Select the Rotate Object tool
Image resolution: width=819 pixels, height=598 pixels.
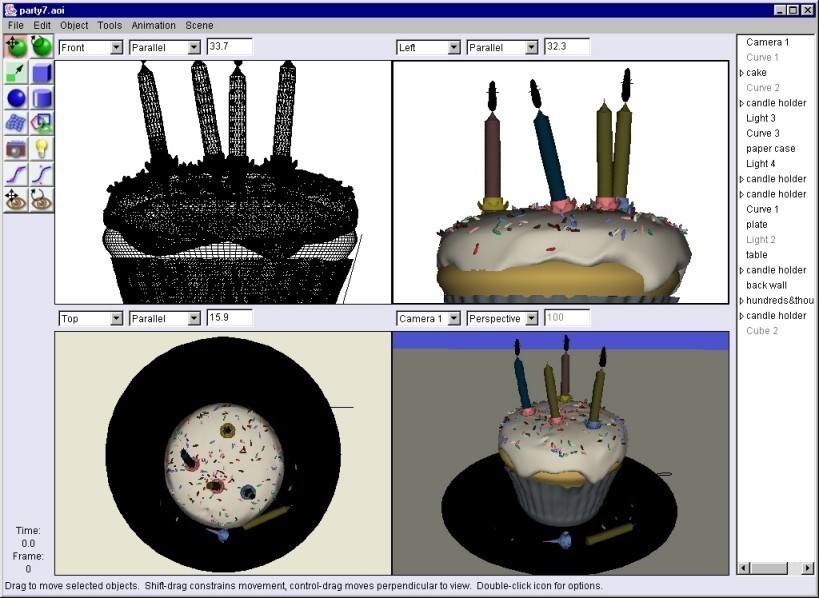pyautogui.click(x=41, y=47)
